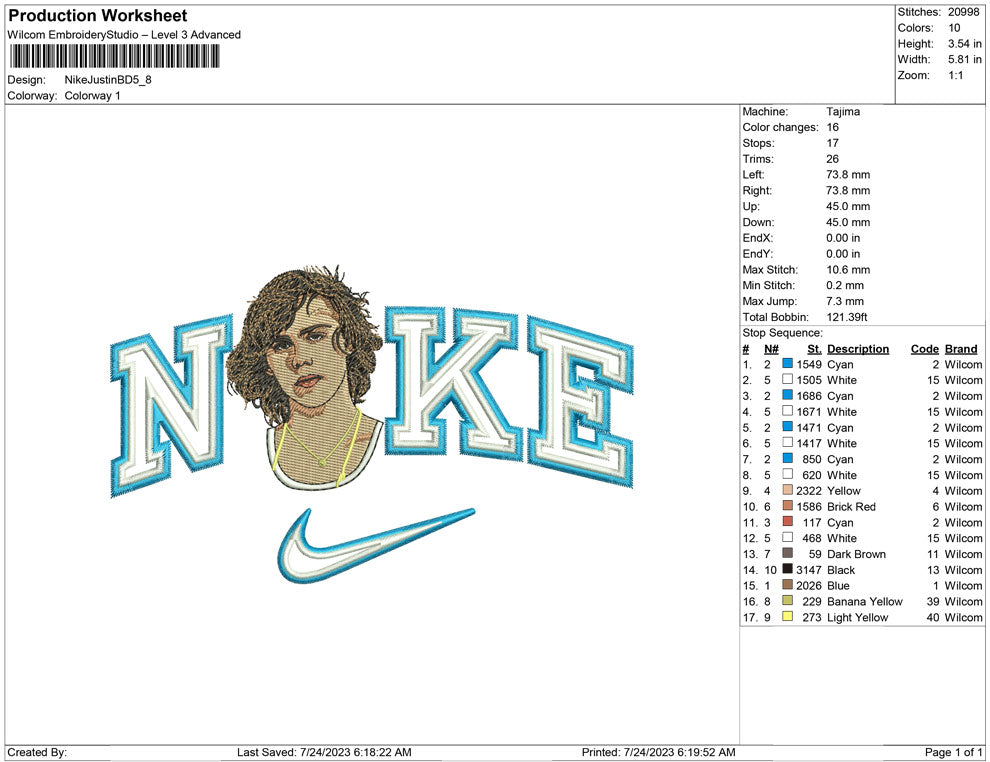Click the Printed timestamp in footer
The image size is (990, 762).
click(x=659, y=752)
